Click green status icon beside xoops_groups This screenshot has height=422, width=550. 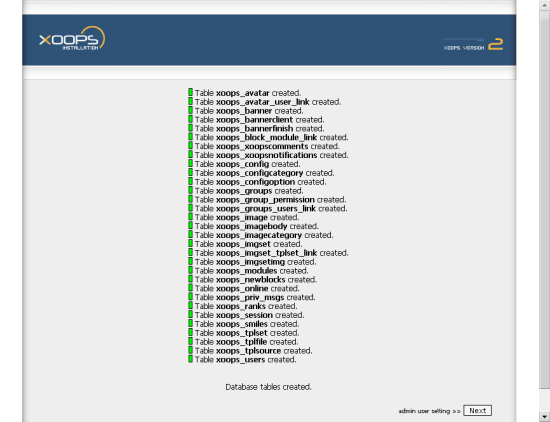pos(190,190)
